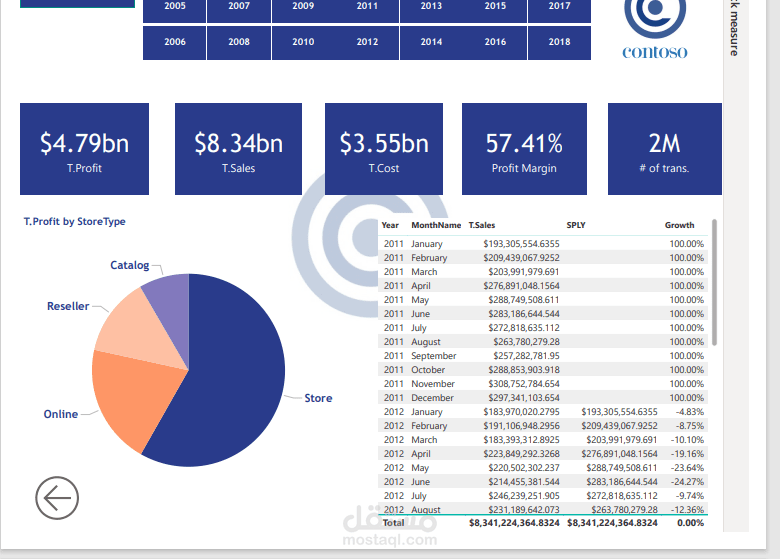
Task: Click April 2011 sales $276,891,048.1564
Action: pos(521,285)
